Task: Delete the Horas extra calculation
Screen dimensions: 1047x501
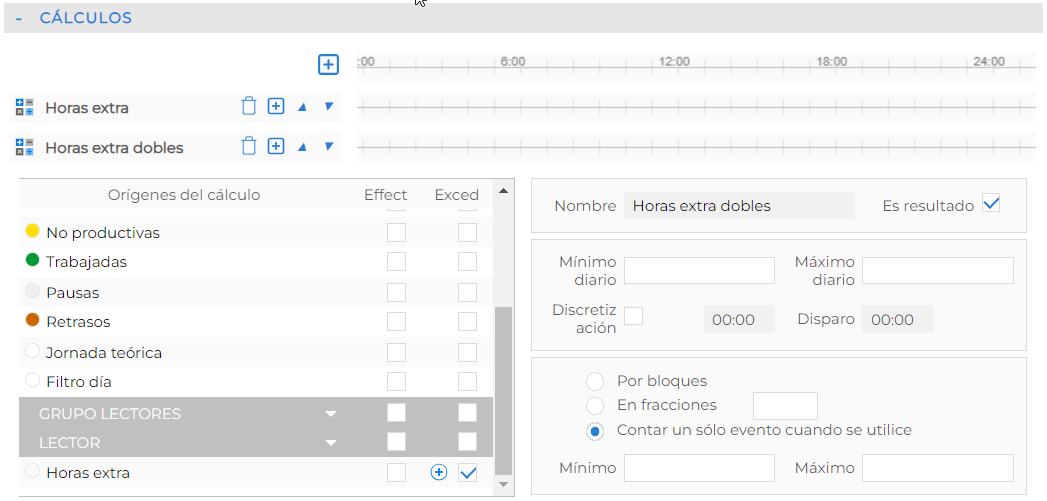Action: [x=248, y=106]
